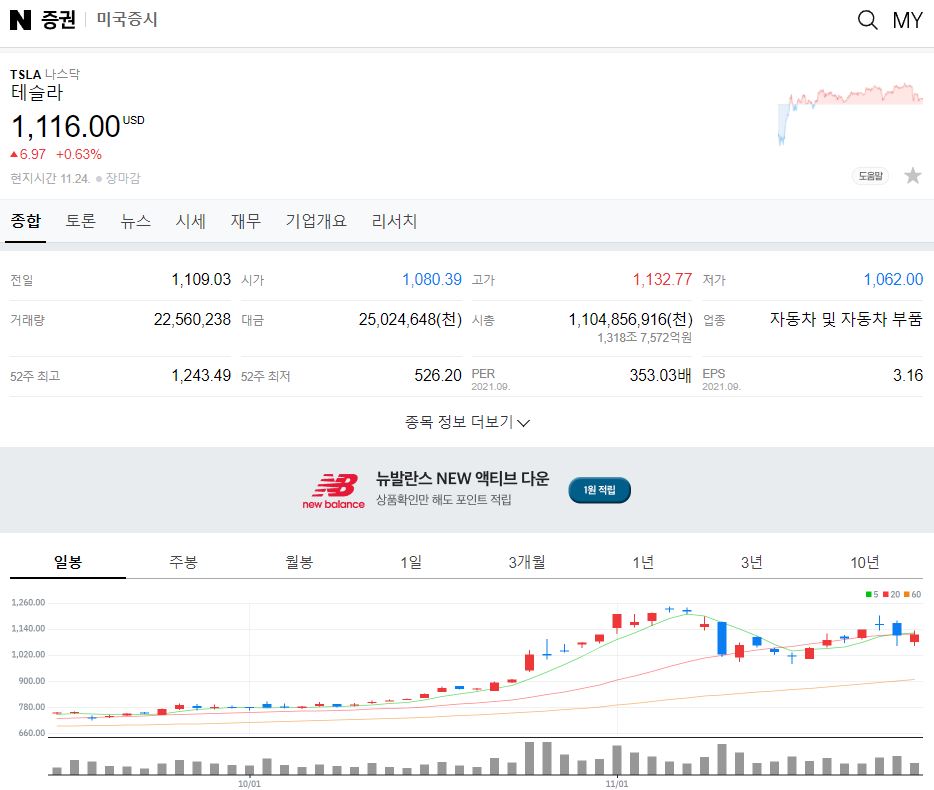Switch to the 토론 tab
Viewport: 934px width, 790px height.
click(80, 221)
